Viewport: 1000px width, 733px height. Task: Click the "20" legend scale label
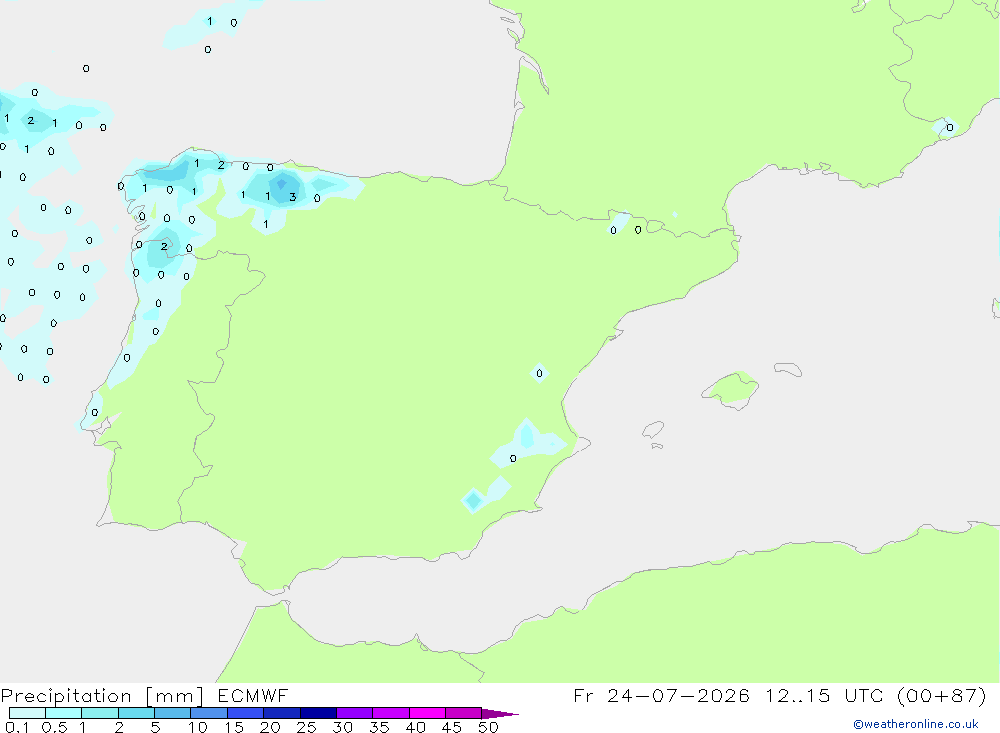[x=270, y=727]
